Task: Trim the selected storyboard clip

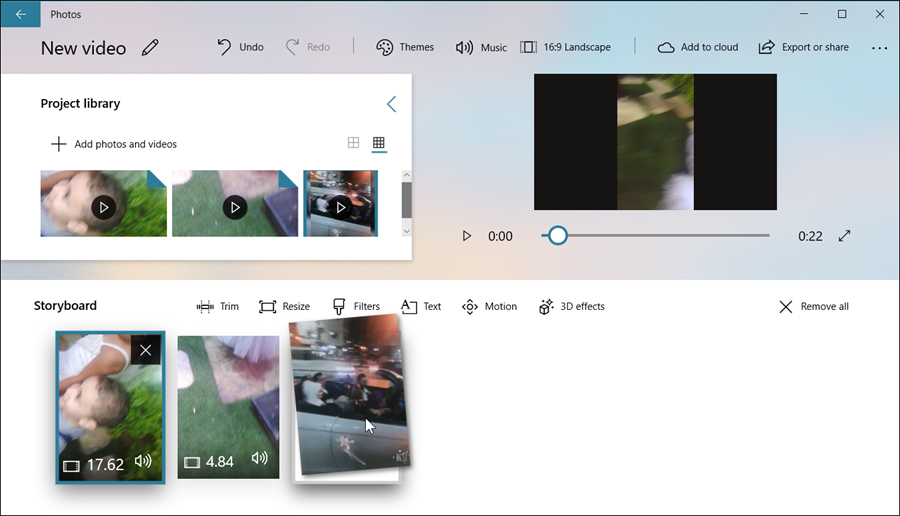Action: (x=218, y=307)
